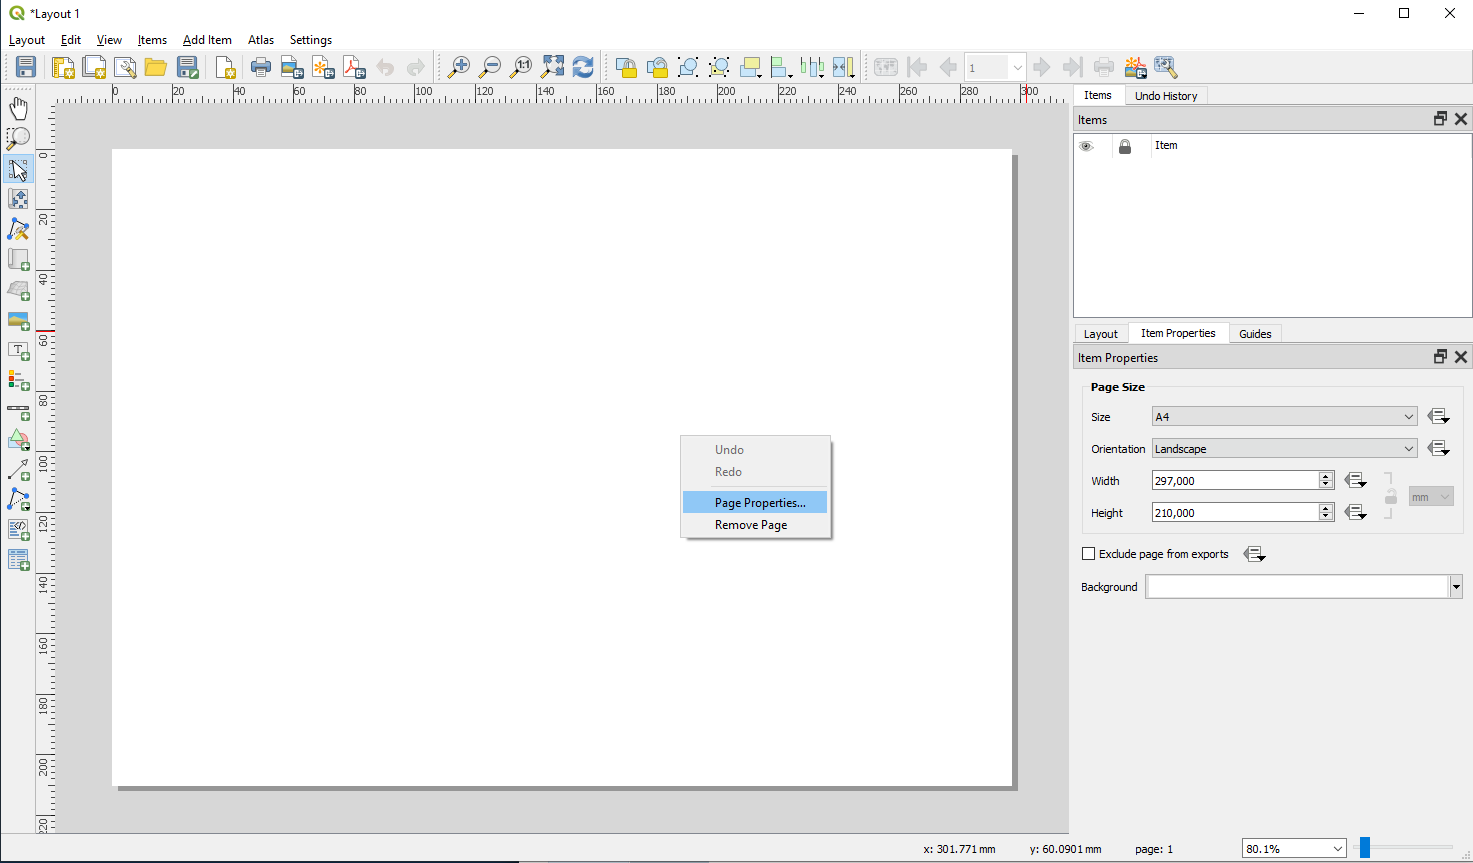Image resolution: width=1473 pixels, height=863 pixels.
Task: Click the Zoom Full toolbar icon
Action: tap(552, 67)
